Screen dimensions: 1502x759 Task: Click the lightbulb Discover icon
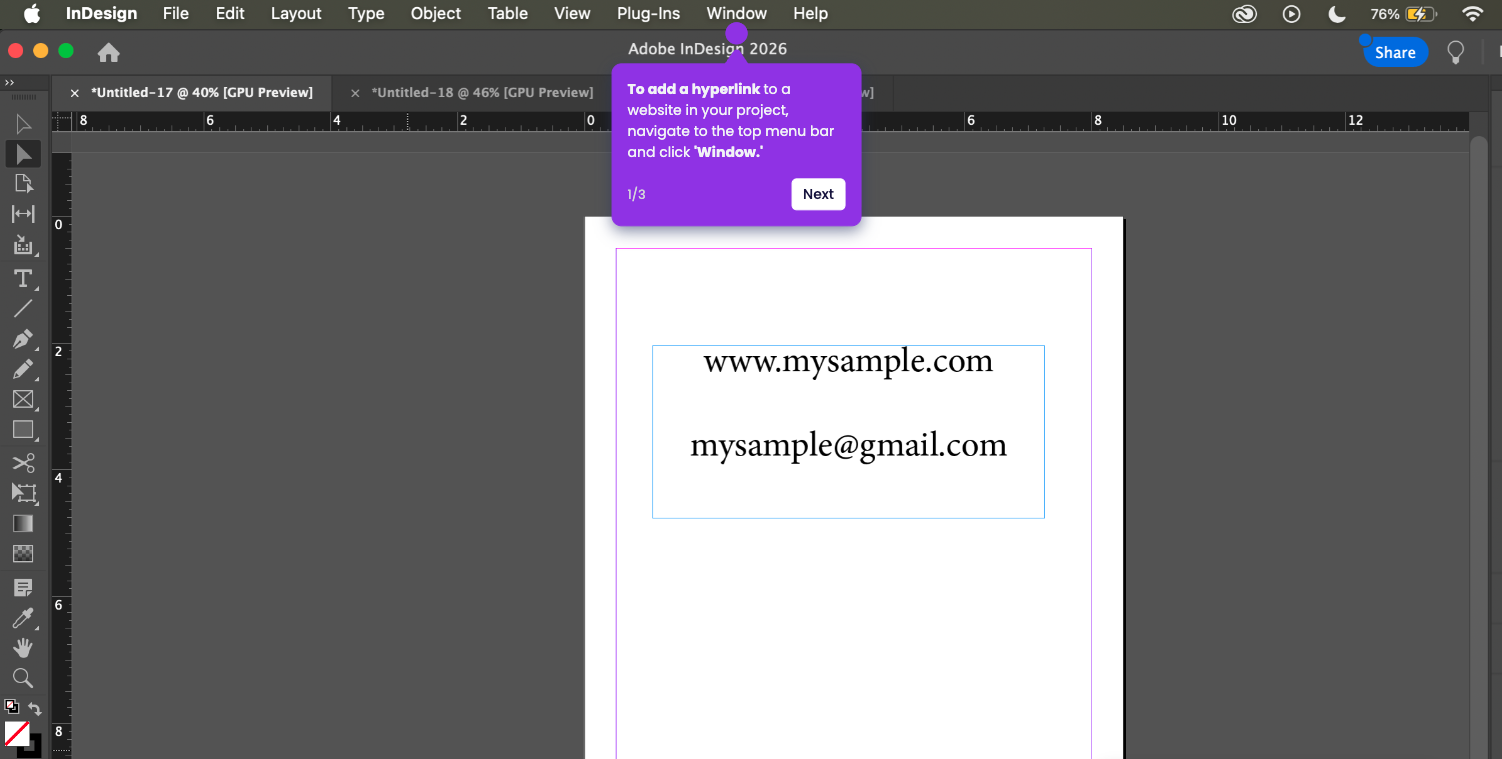[1456, 53]
